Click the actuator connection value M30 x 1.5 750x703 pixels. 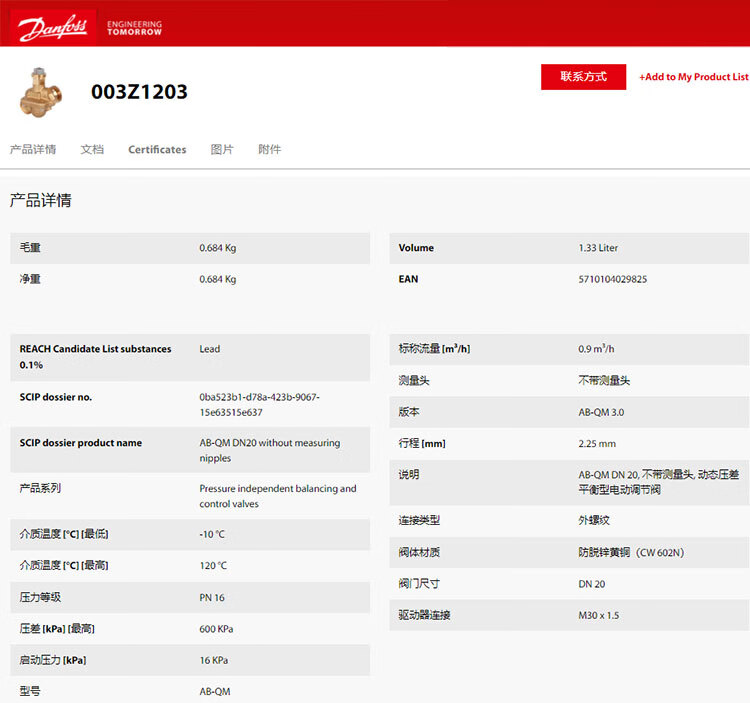click(x=598, y=615)
